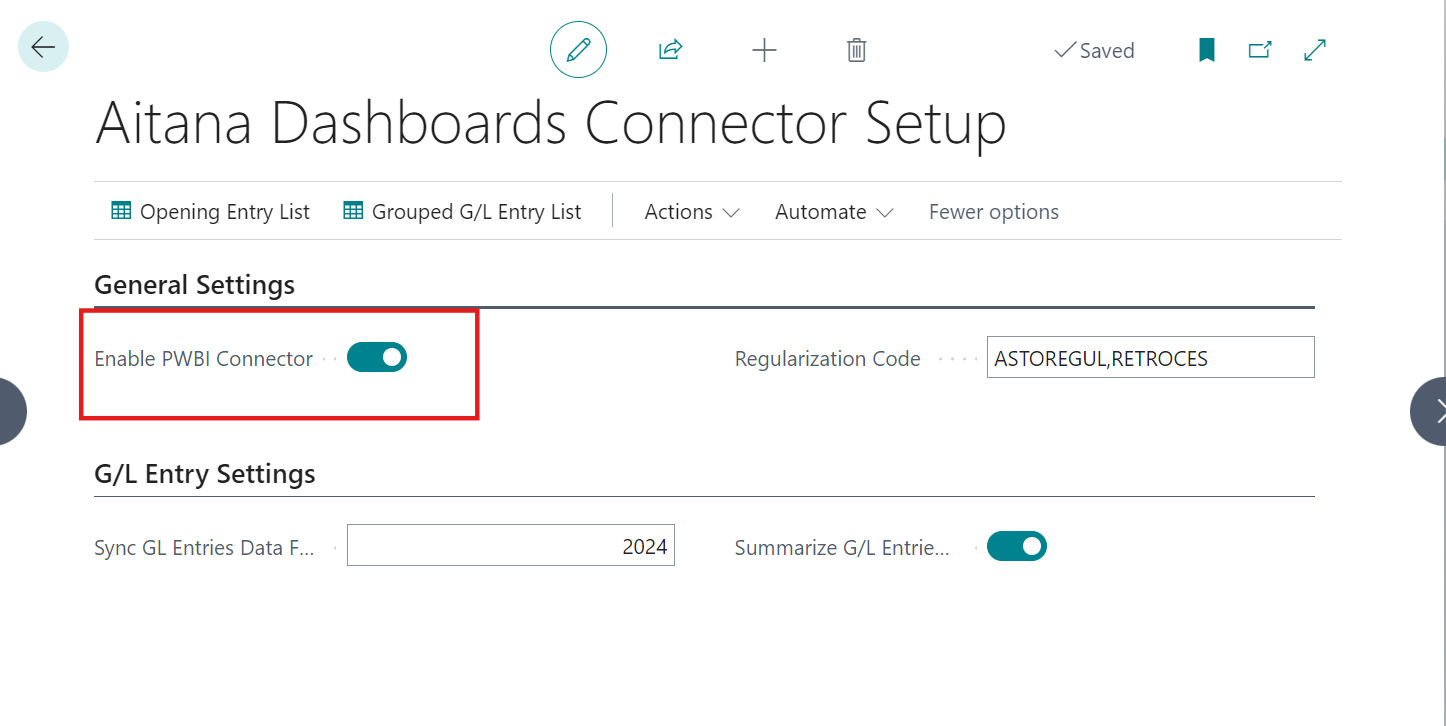Toggle Summarize G/L Entries switch
This screenshot has width=1446, height=726.
(1017, 546)
